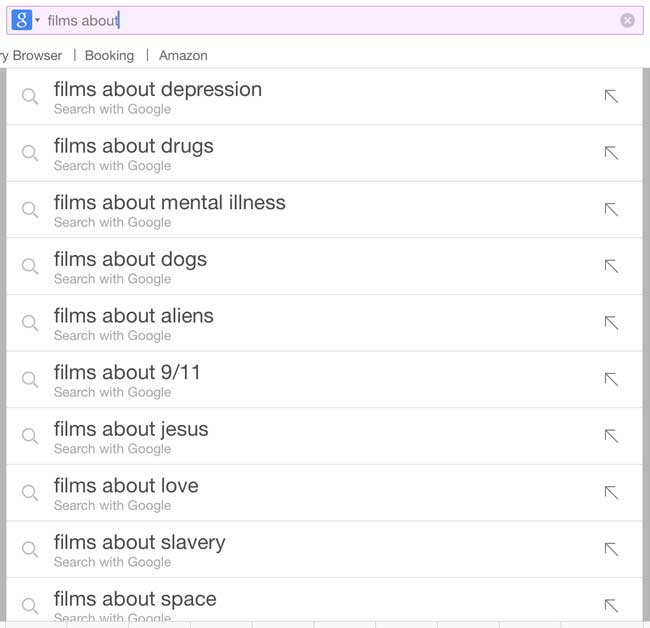This screenshot has height=628, width=650.
Task: Fill search with 'films about depression' arrow
Action: point(611,96)
